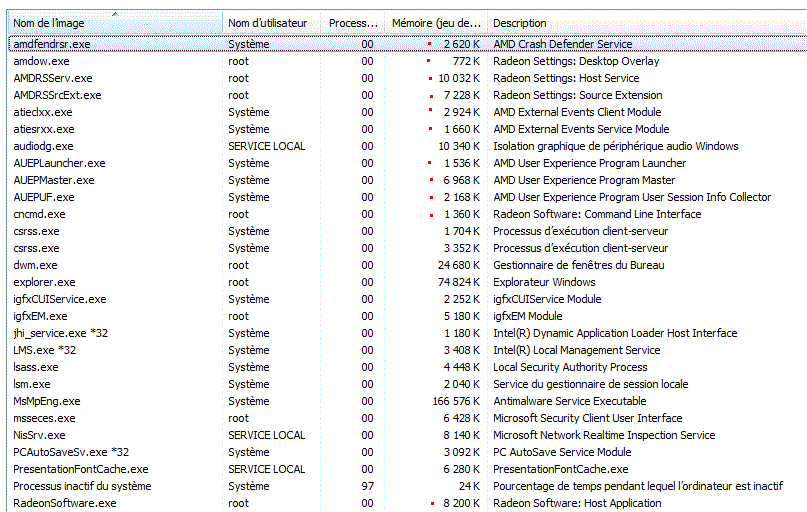This screenshot has height=512, width=807.
Task: Click the 97 CPU value
Action: coord(367,486)
